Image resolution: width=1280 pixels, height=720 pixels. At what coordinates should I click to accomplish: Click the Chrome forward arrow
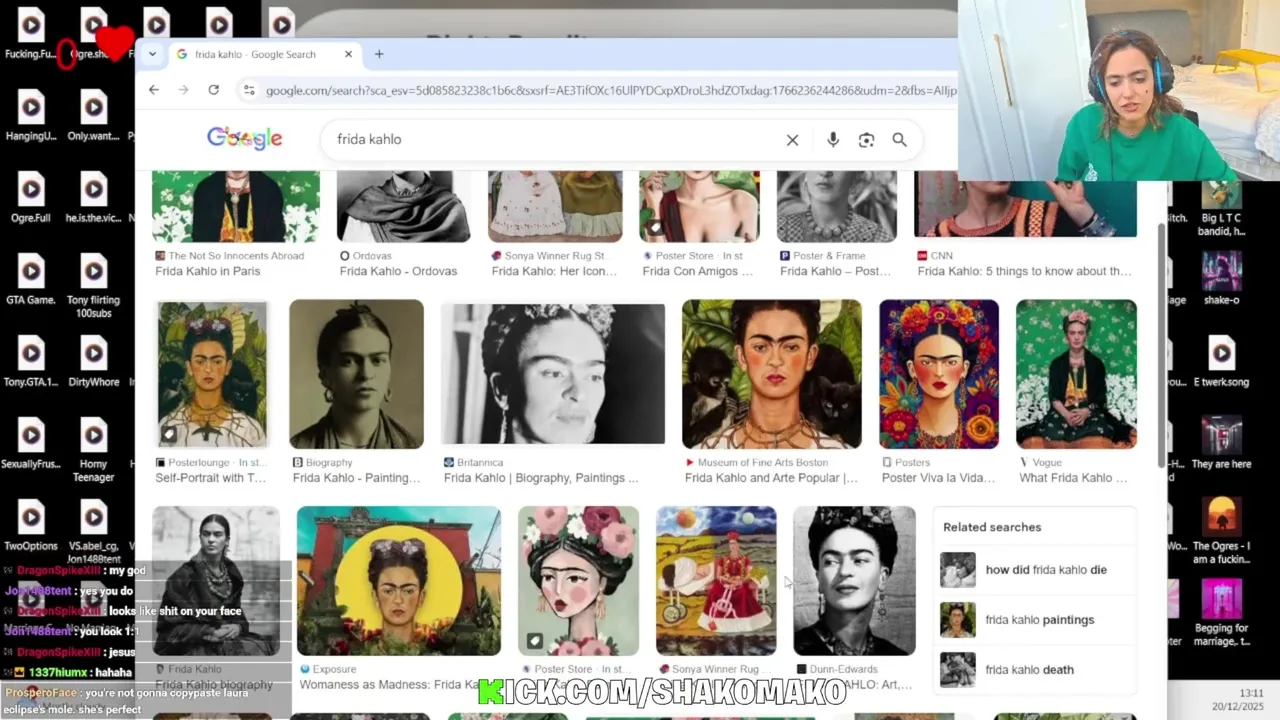[183, 90]
